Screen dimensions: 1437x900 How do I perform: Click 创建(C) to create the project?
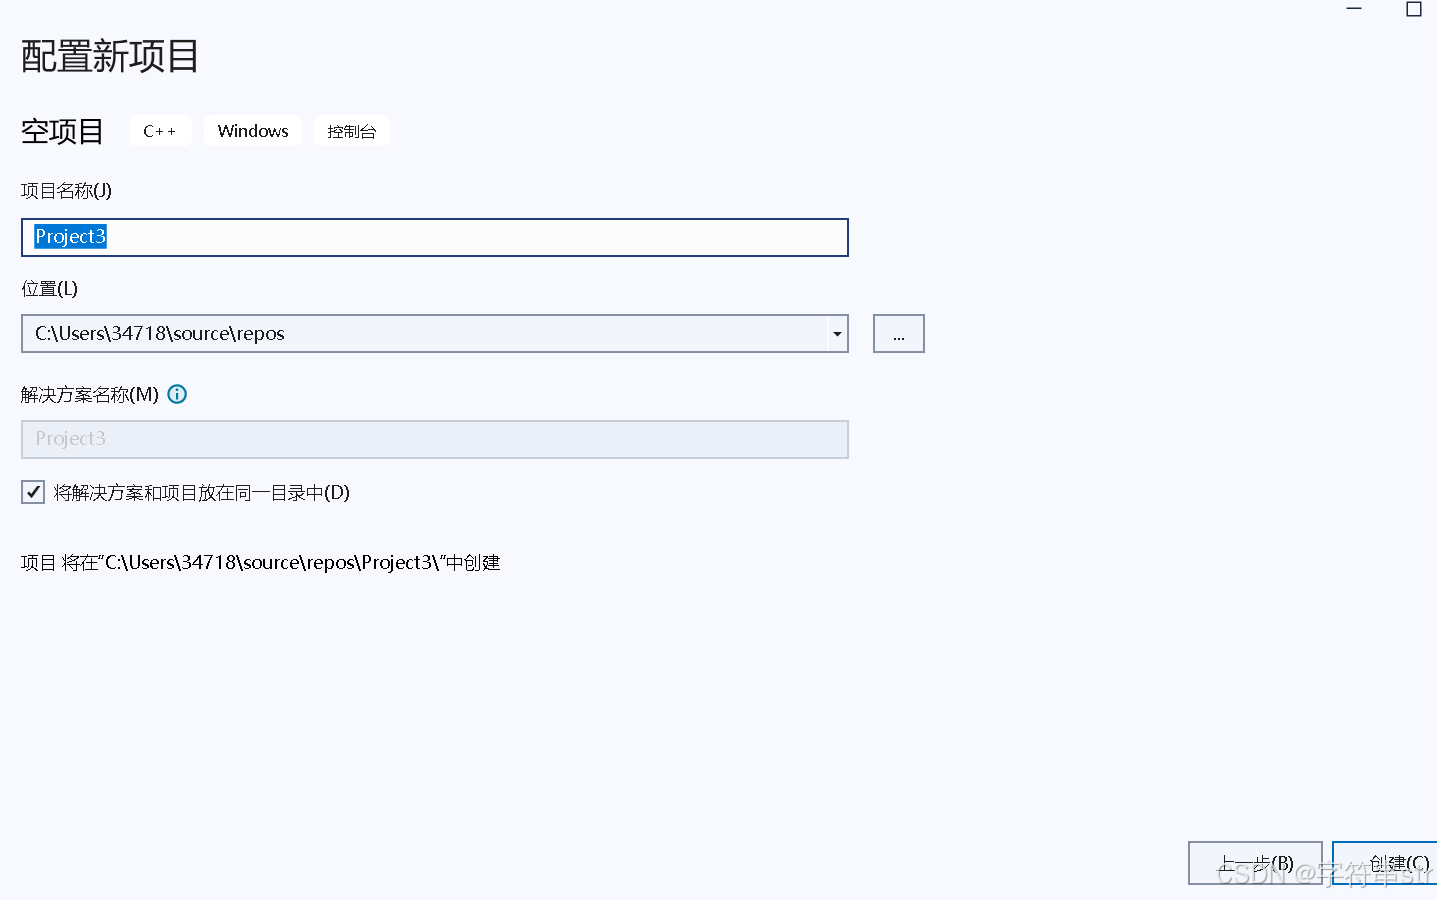pos(1398,863)
